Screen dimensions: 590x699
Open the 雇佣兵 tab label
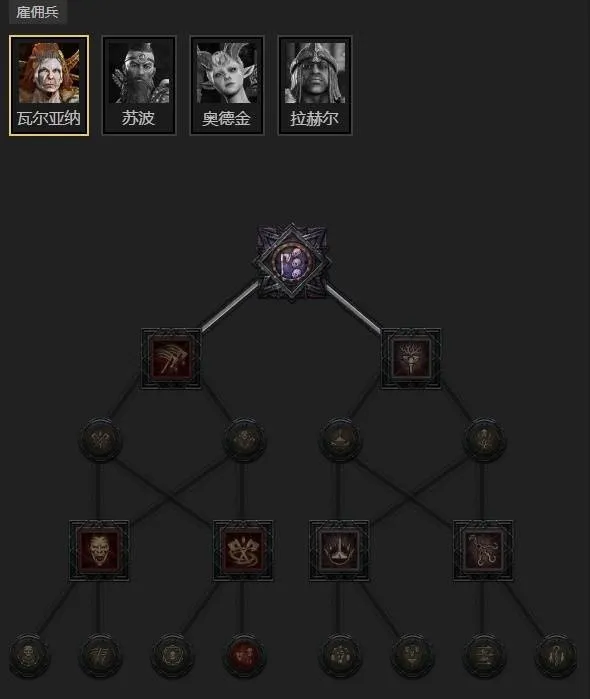coord(37,12)
